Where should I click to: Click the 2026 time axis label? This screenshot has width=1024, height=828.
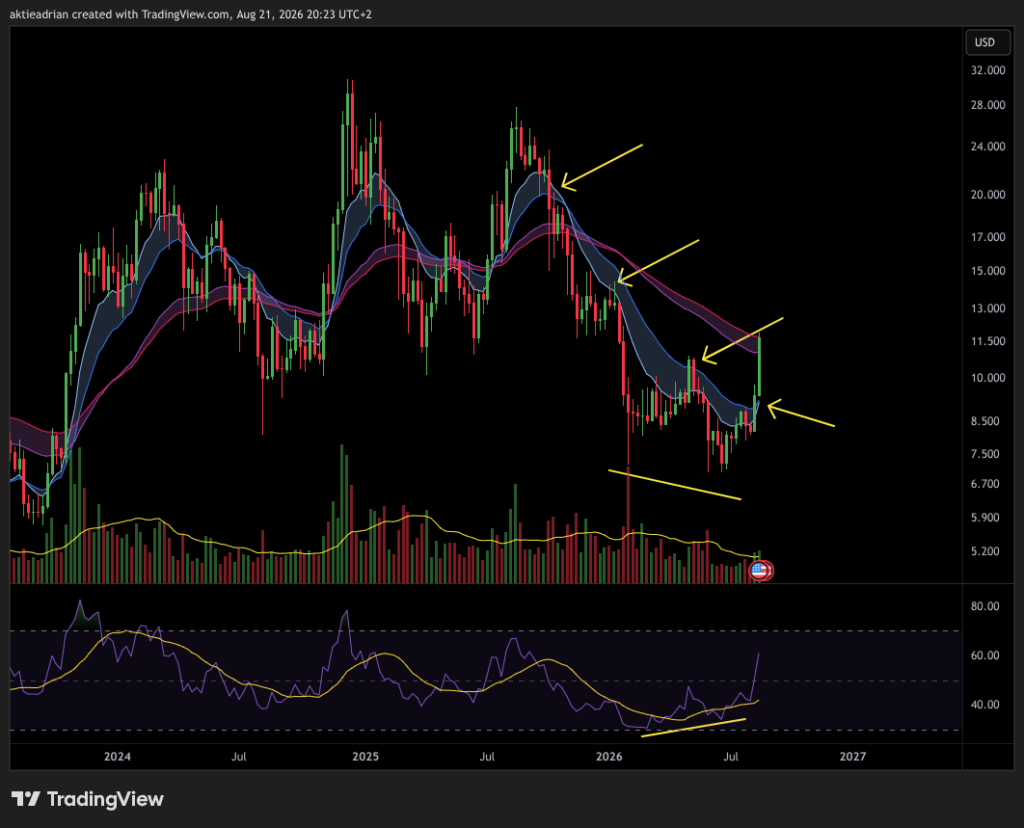[609, 757]
